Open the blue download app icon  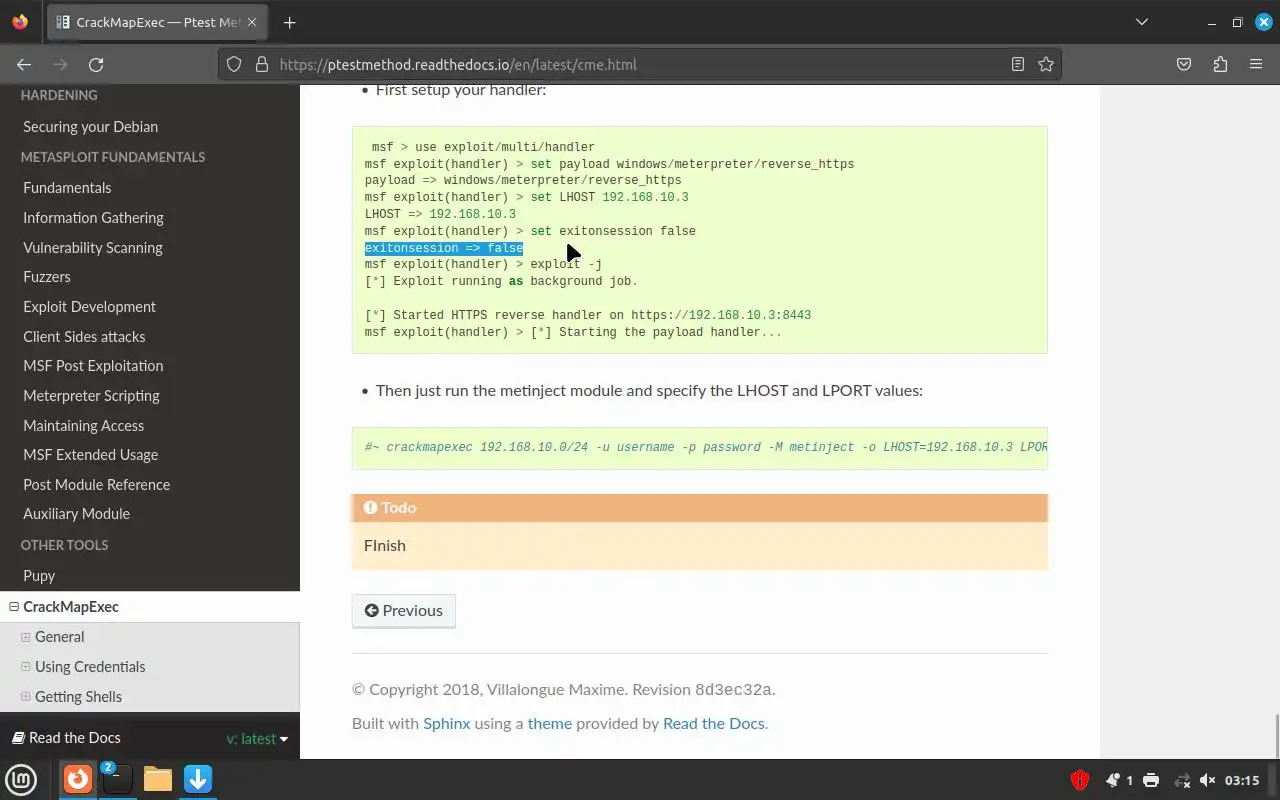pos(198,779)
